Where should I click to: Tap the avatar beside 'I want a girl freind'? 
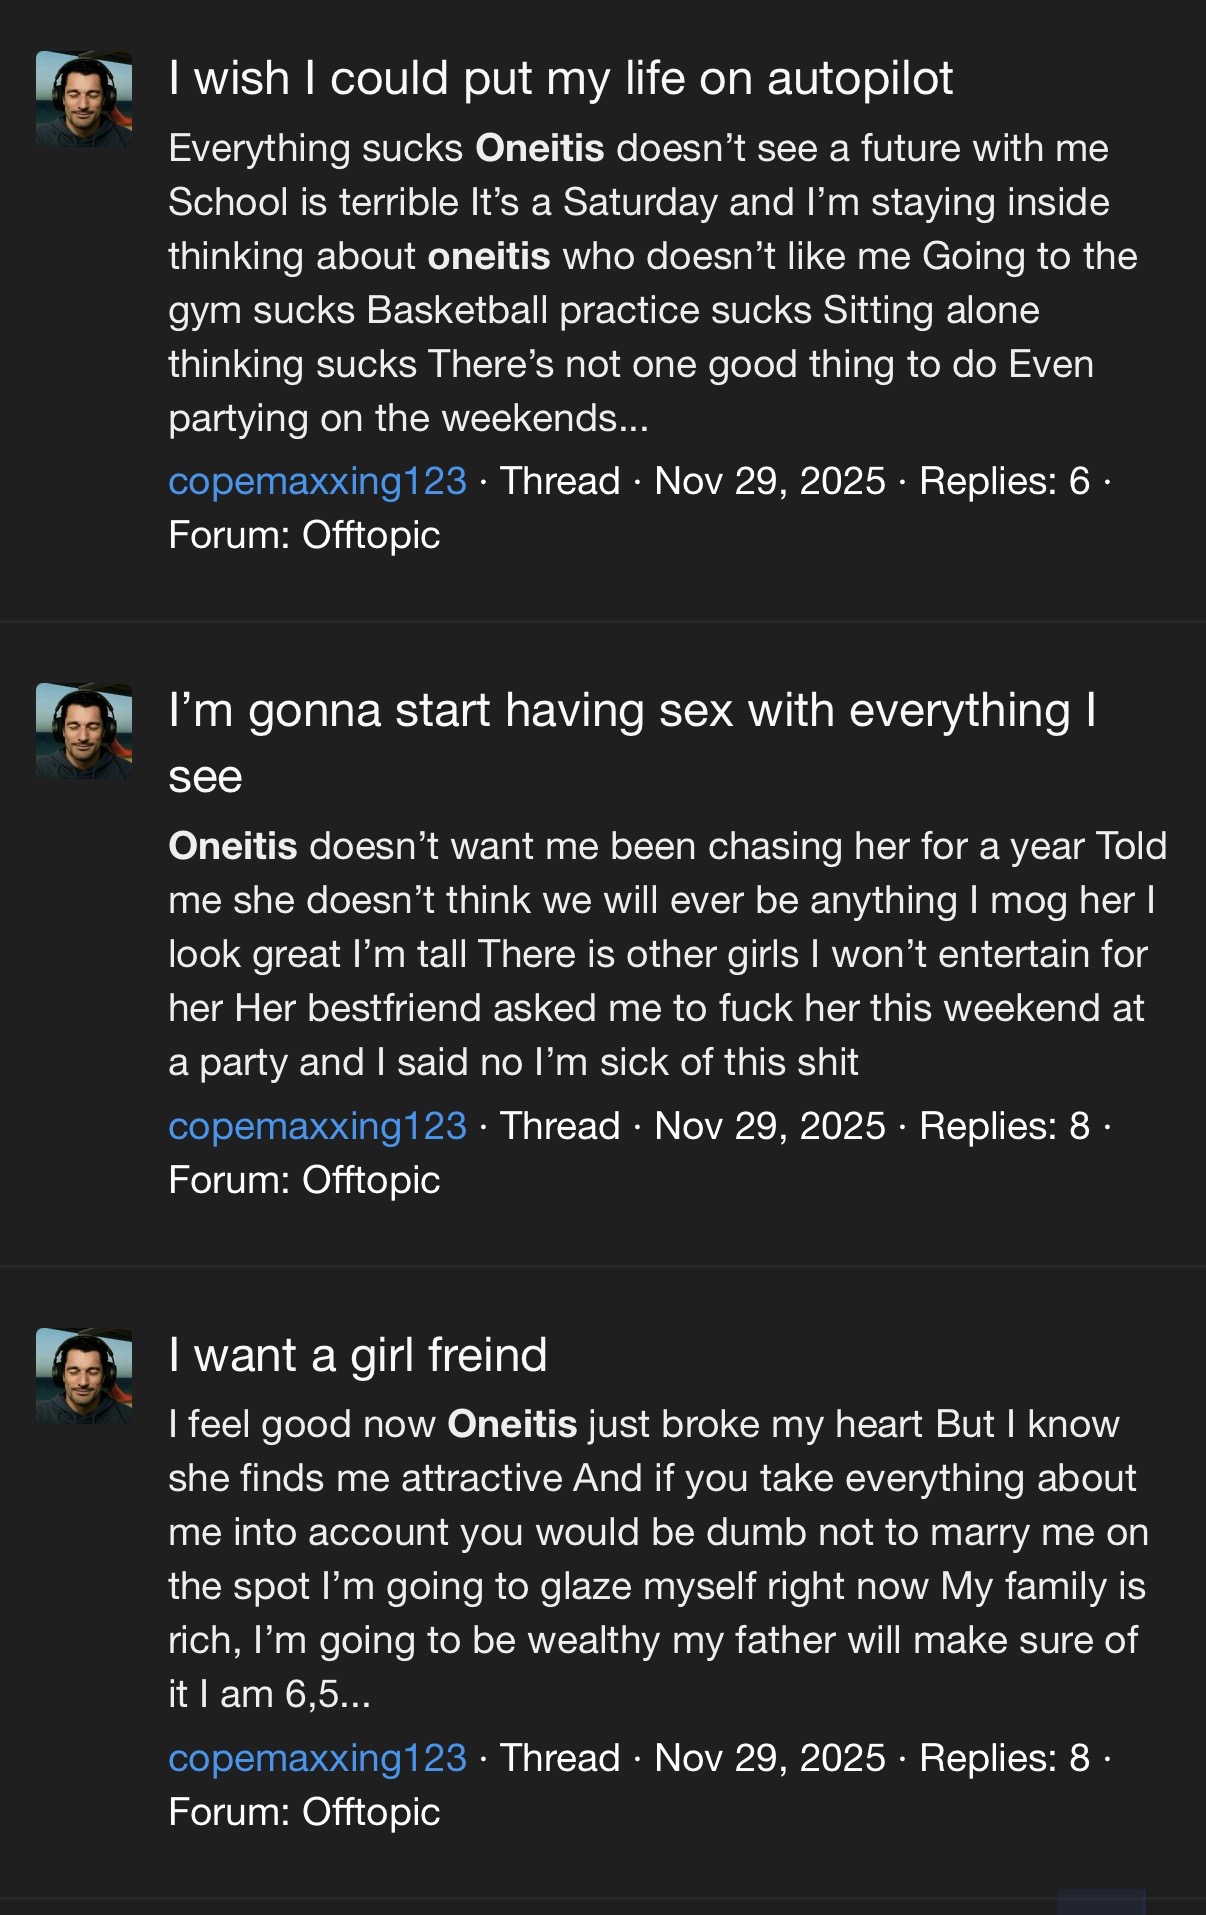click(x=84, y=1376)
